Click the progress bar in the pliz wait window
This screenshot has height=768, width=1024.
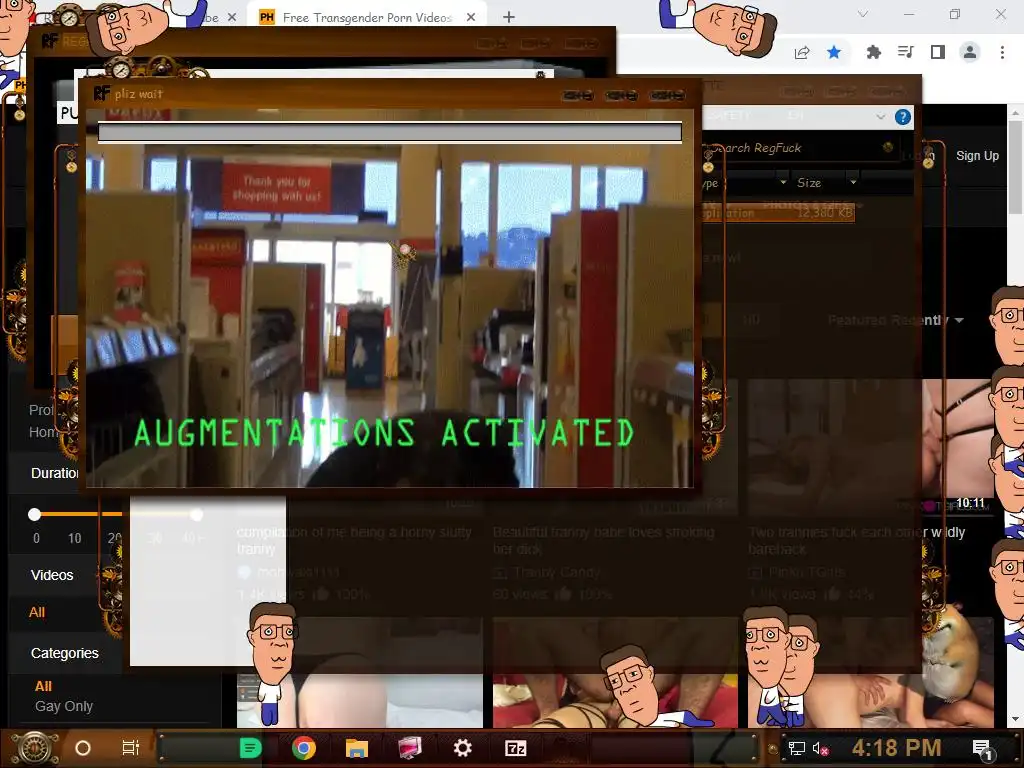(x=390, y=133)
